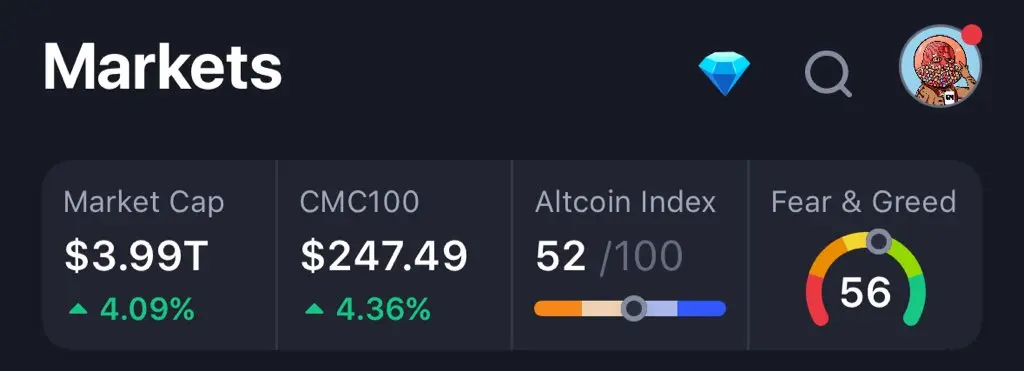Tap the green arrow beside 4.36%

point(314,308)
